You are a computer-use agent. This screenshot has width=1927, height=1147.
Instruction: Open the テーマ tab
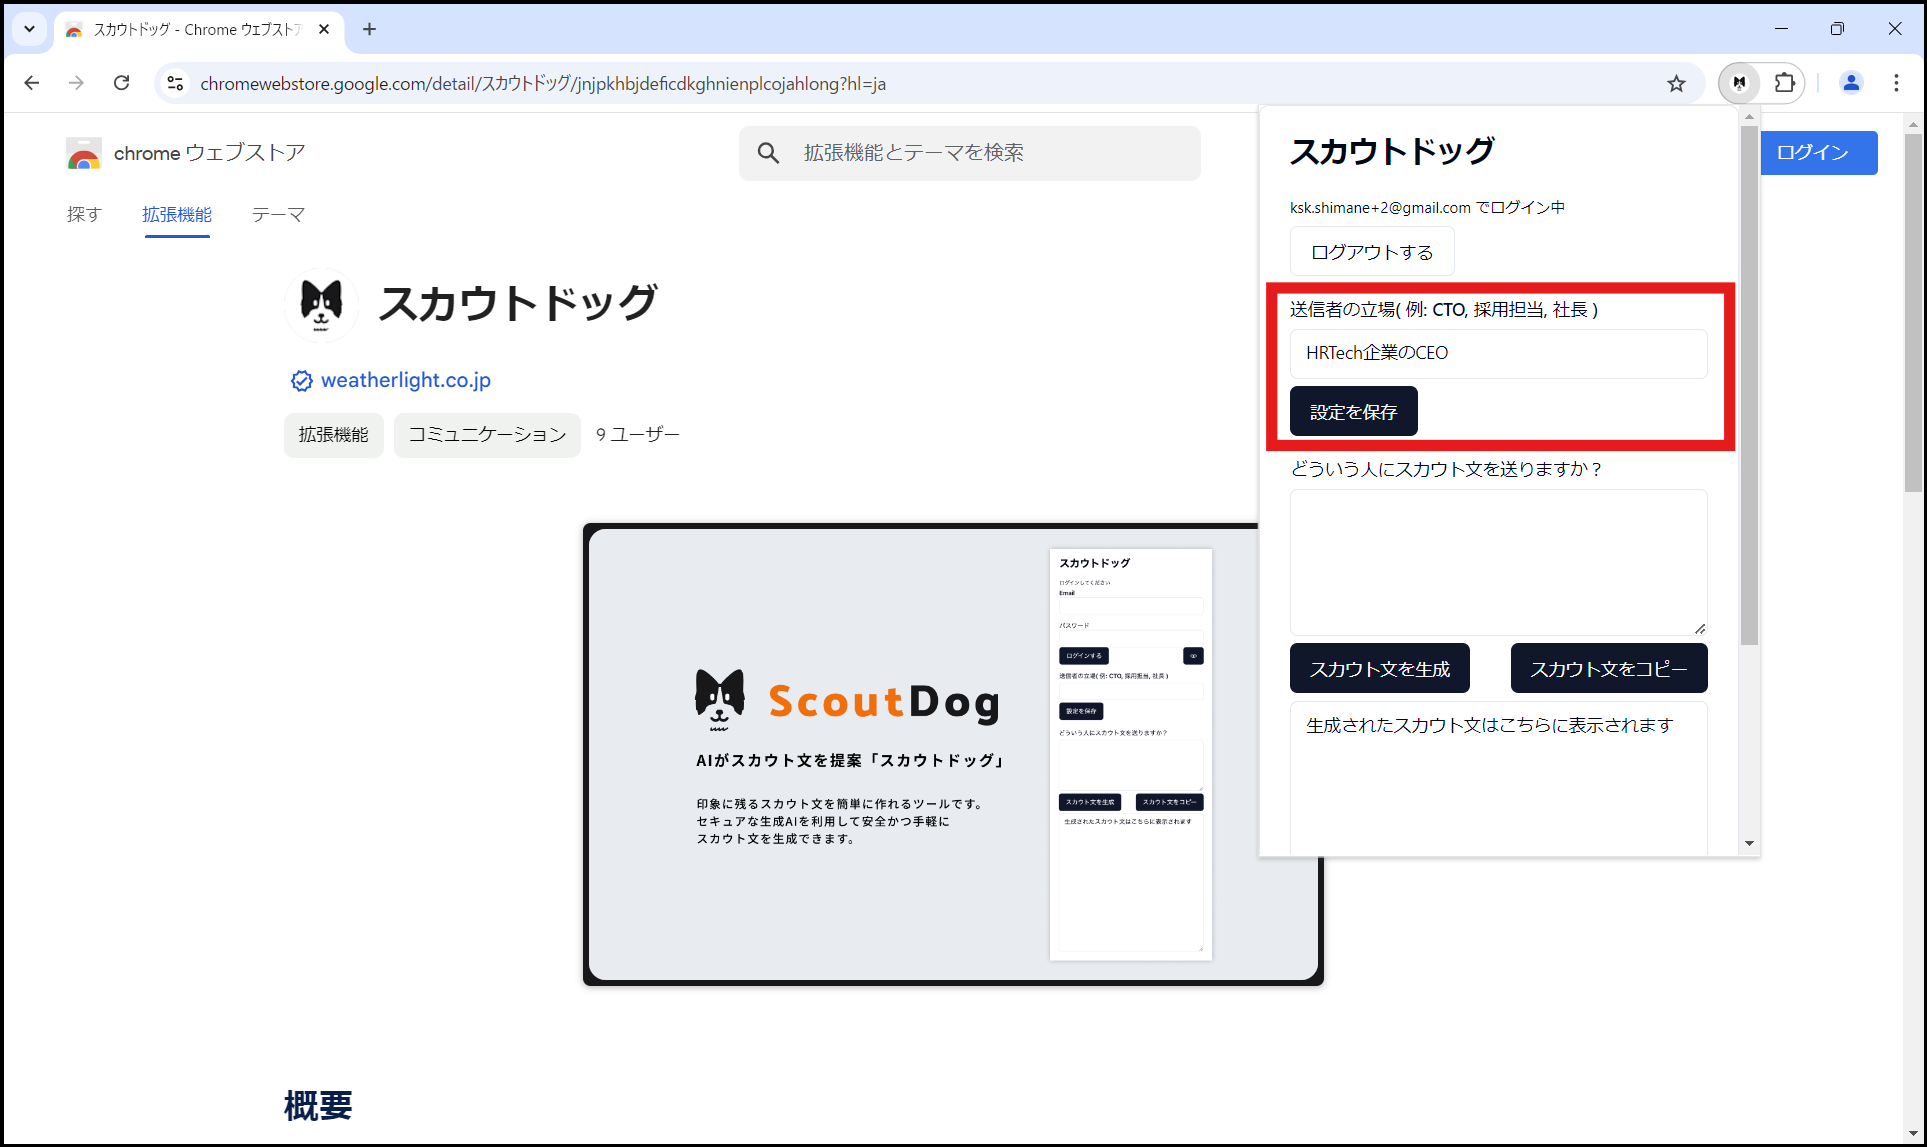[x=278, y=215]
